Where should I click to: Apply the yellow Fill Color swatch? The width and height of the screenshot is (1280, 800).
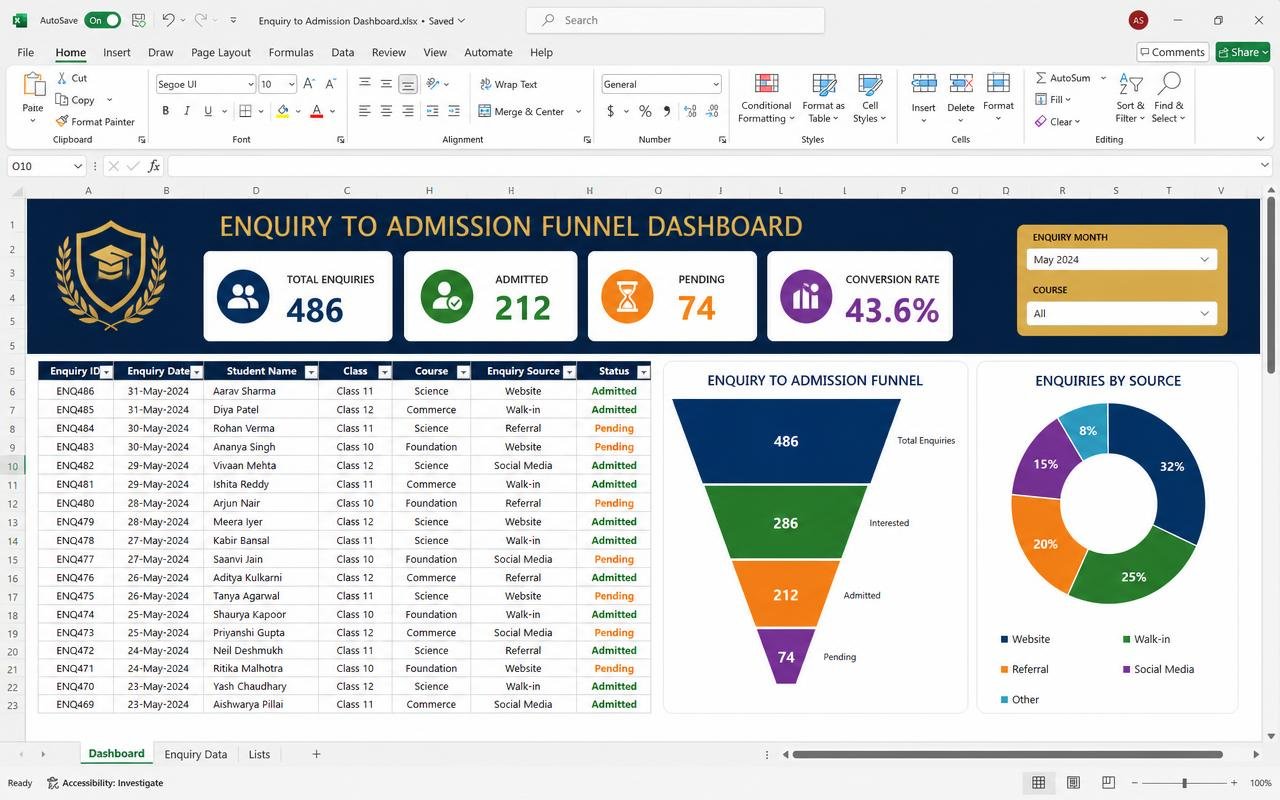coord(283,111)
